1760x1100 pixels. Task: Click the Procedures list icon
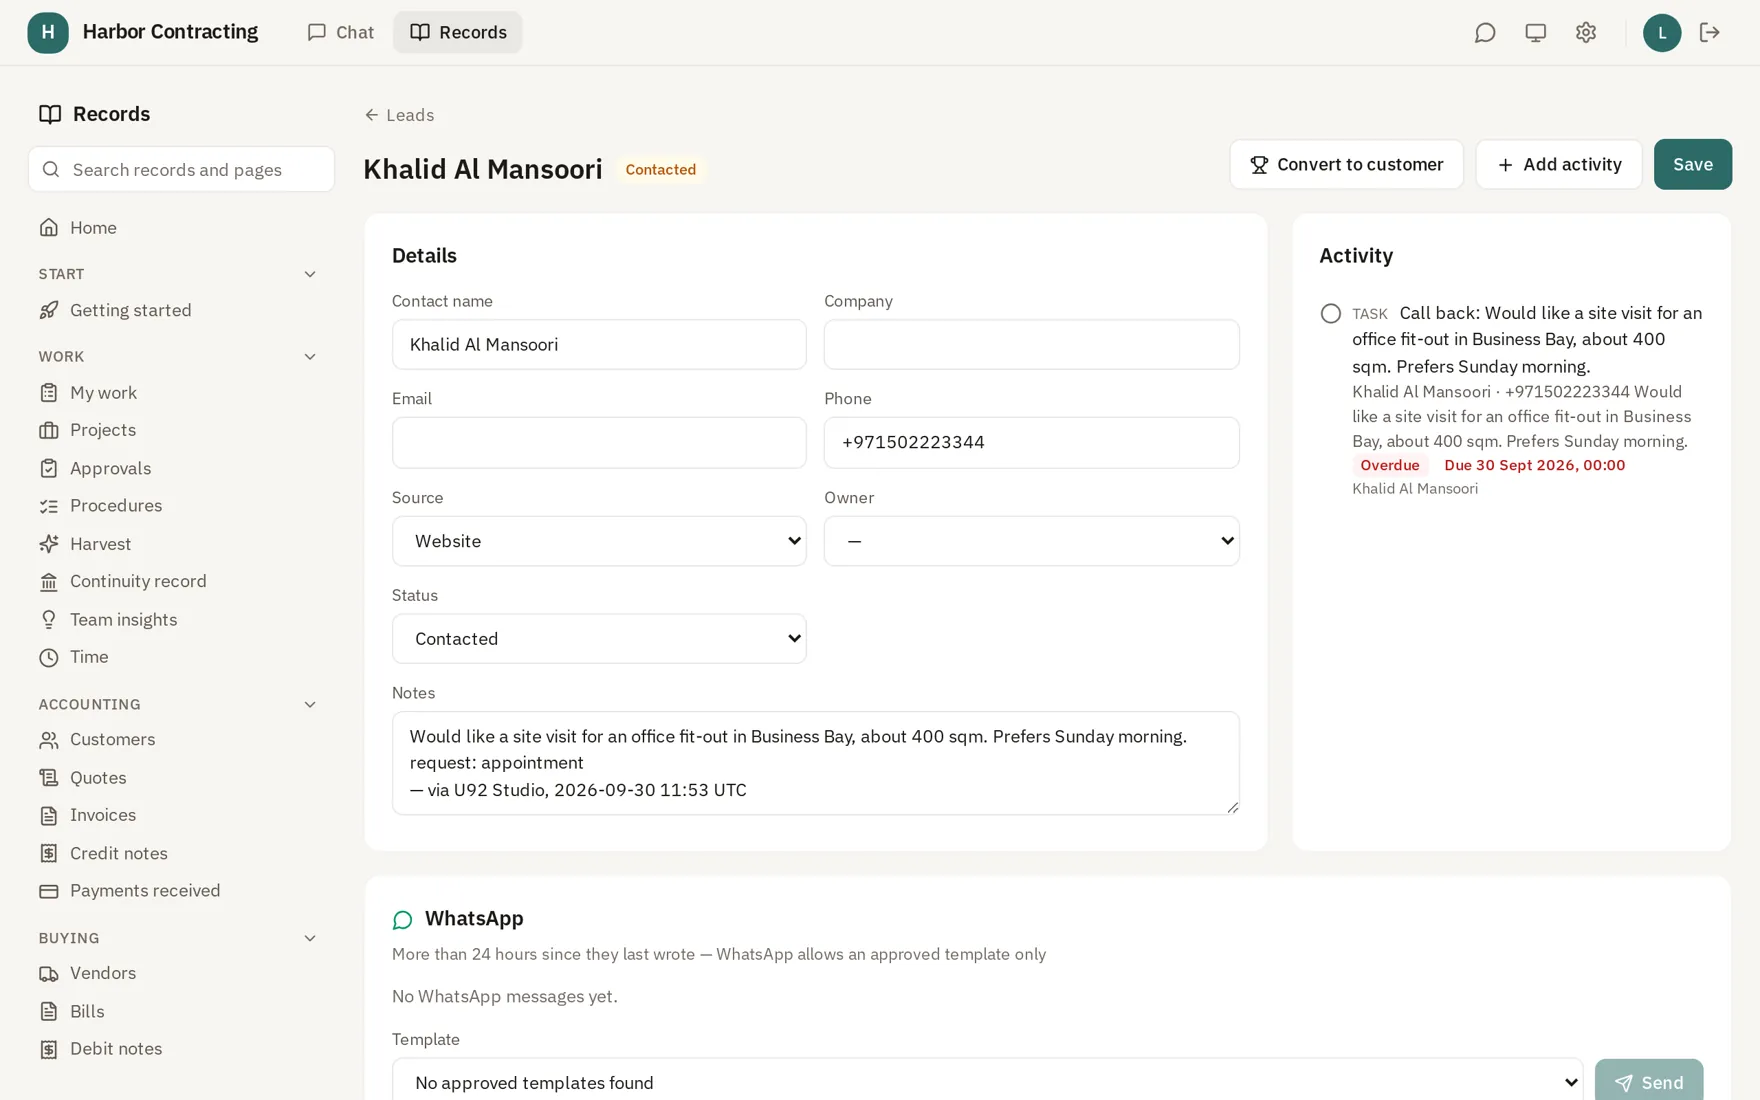pyautogui.click(x=49, y=506)
